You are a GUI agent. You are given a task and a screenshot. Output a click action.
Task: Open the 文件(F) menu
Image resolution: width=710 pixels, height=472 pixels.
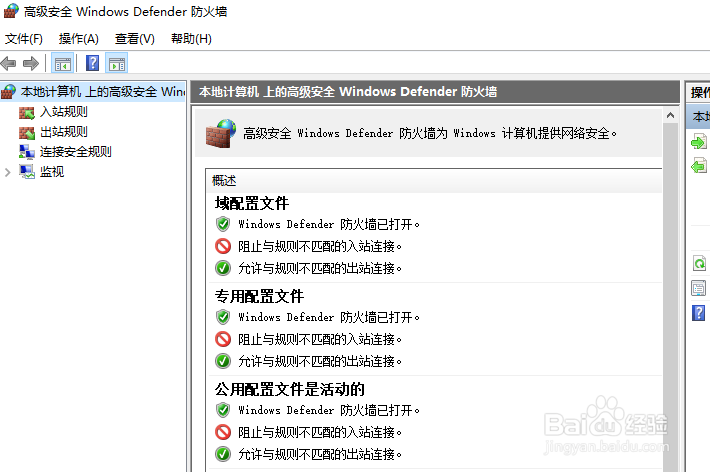click(24, 39)
